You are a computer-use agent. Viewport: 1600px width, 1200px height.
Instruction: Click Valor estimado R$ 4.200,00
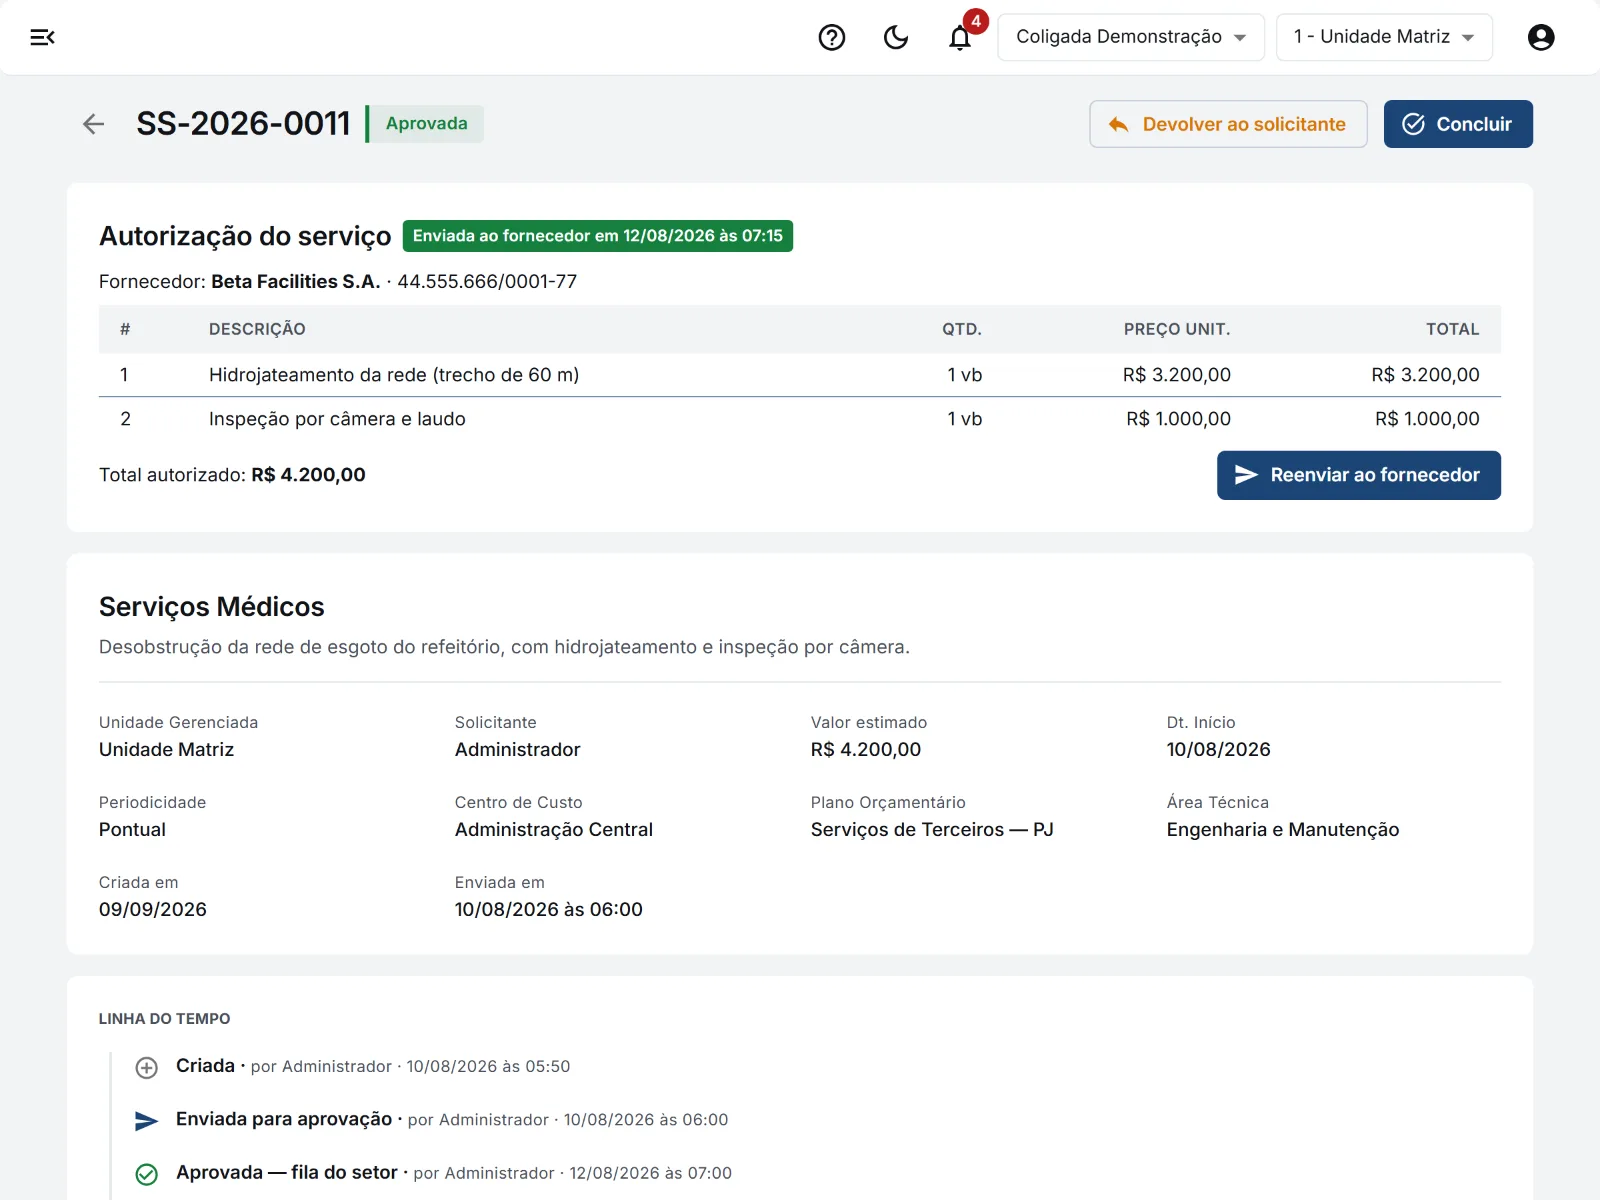pyautogui.click(x=866, y=750)
